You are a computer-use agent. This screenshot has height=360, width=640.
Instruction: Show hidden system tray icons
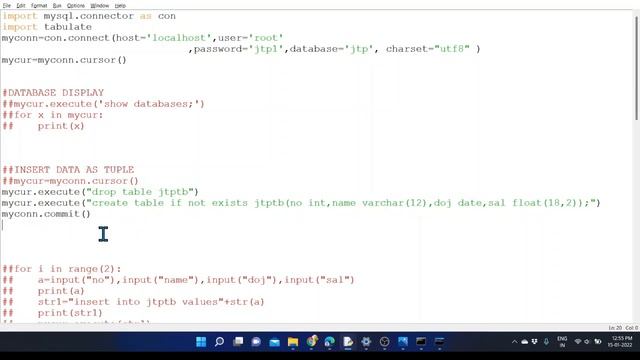[514, 342]
